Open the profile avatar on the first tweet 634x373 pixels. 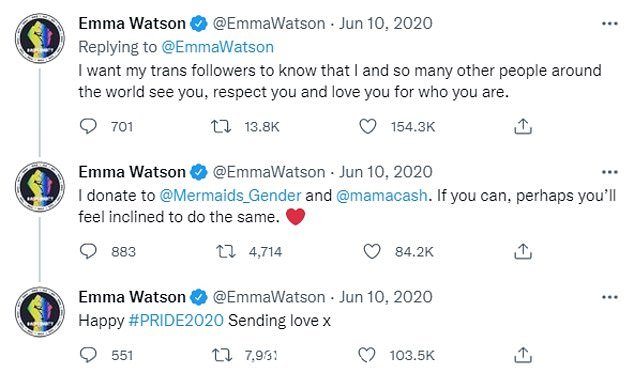point(40,38)
